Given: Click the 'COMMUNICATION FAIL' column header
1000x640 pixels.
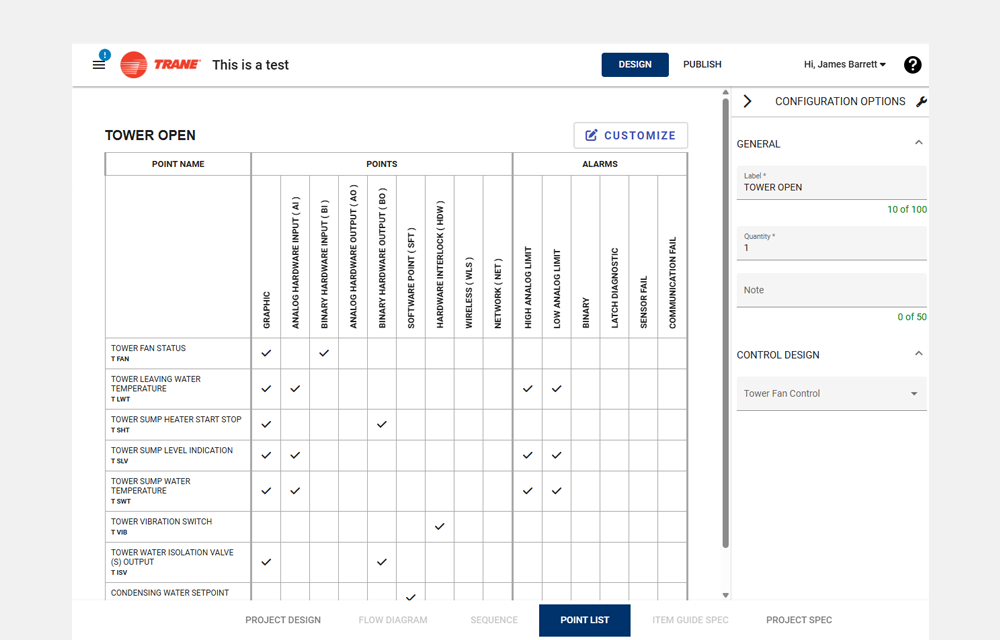Looking at the screenshot, I should pyautogui.click(x=672, y=283).
